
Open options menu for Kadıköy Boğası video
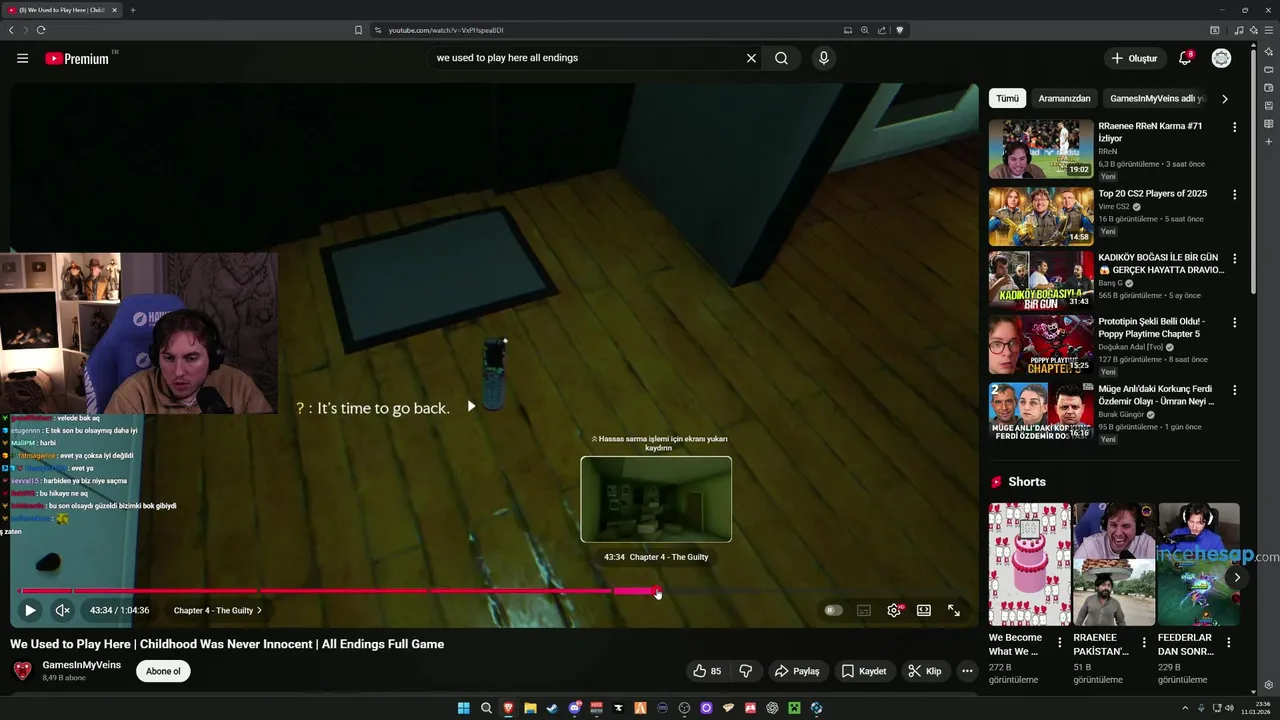coord(1234,258)
